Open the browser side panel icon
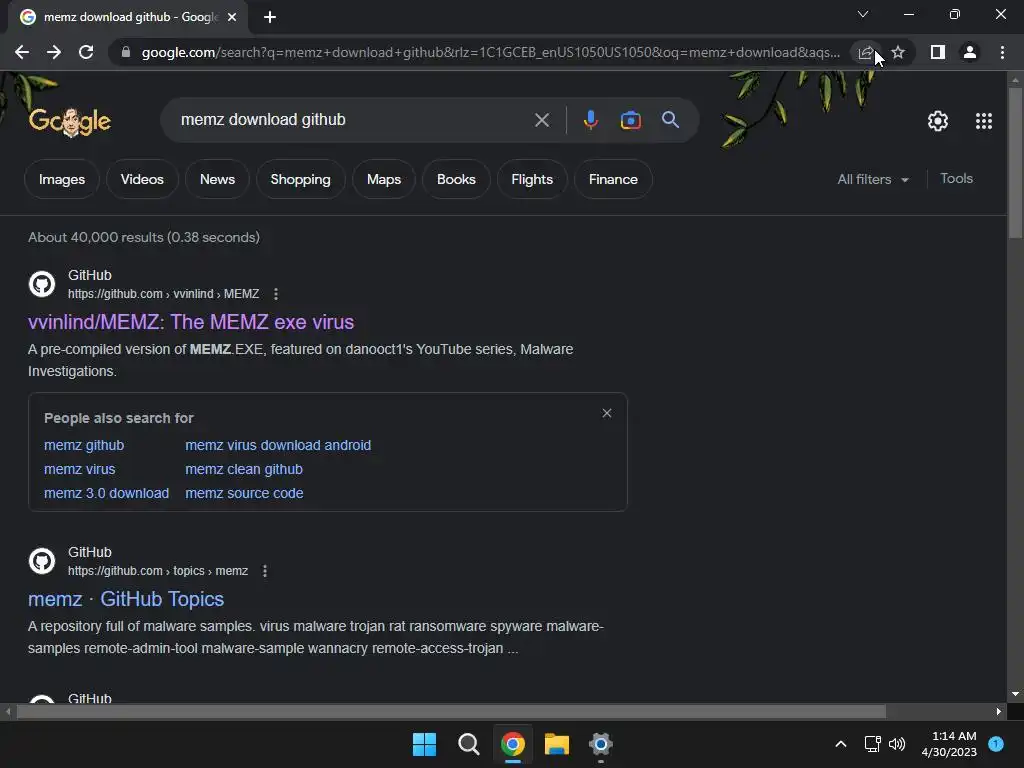The image size is (1024, 768). click(938, 52)
